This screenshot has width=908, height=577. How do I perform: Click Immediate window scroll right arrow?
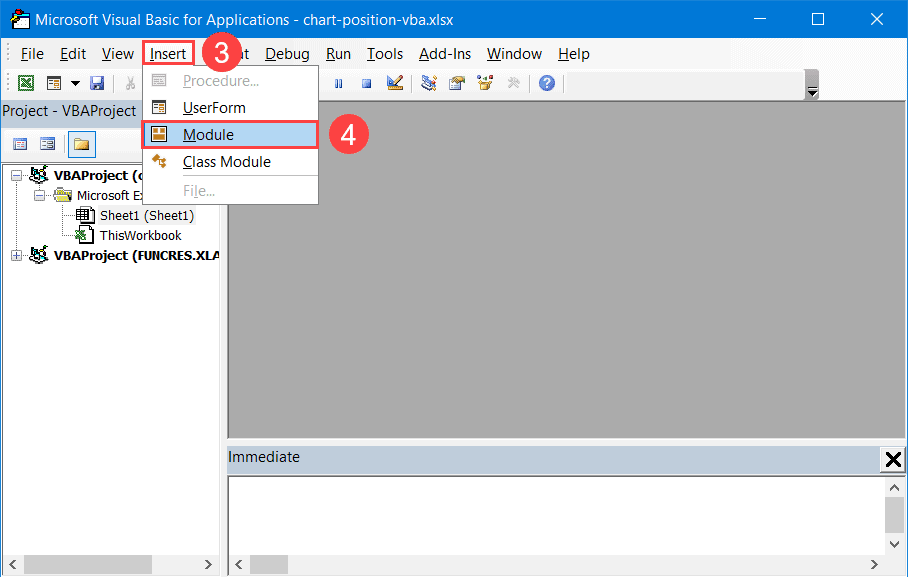pos(874,564)
